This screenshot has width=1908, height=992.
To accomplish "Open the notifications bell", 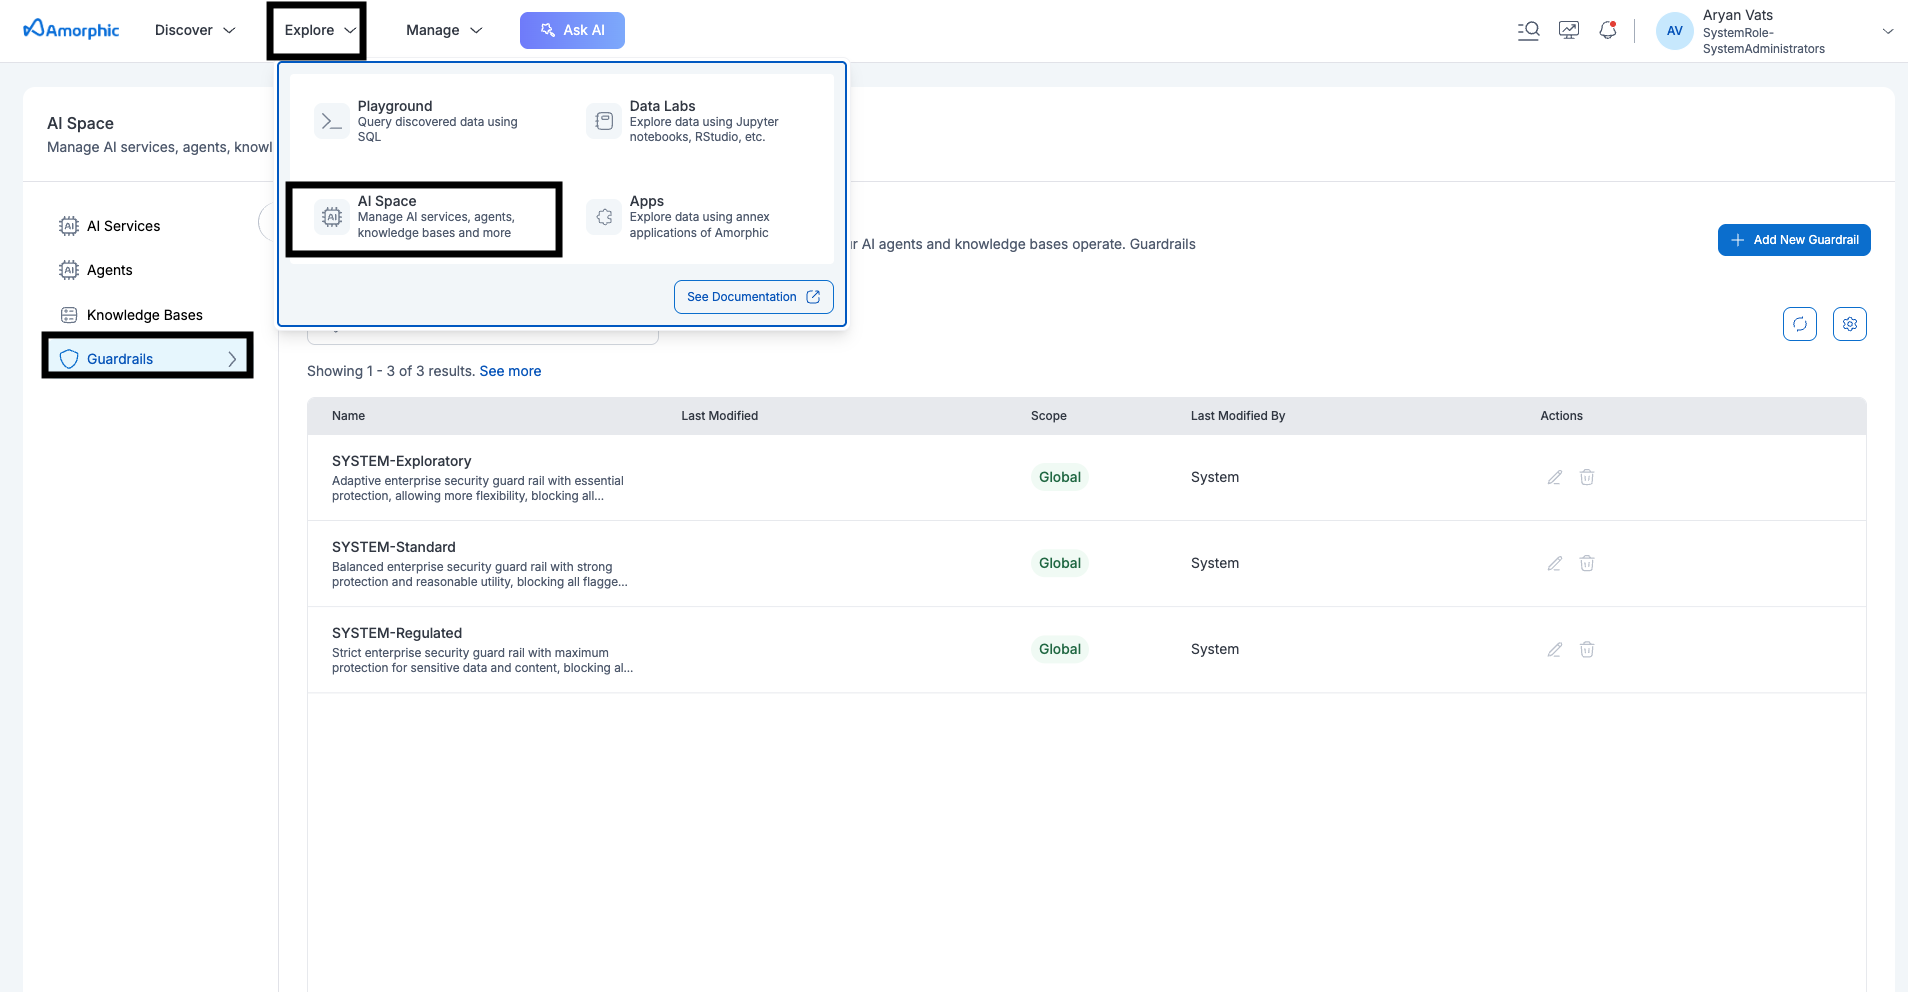I will coord(1608,30).
